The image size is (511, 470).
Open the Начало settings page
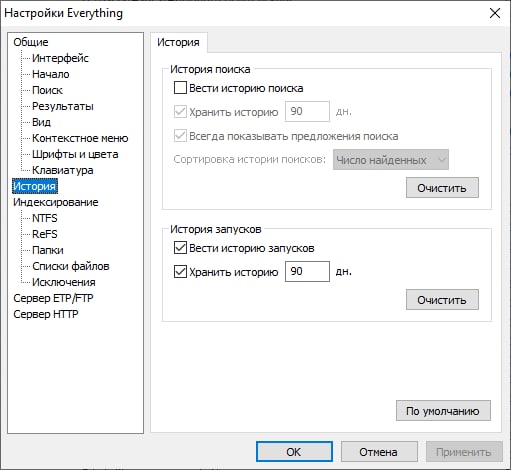tap(51, 74)
